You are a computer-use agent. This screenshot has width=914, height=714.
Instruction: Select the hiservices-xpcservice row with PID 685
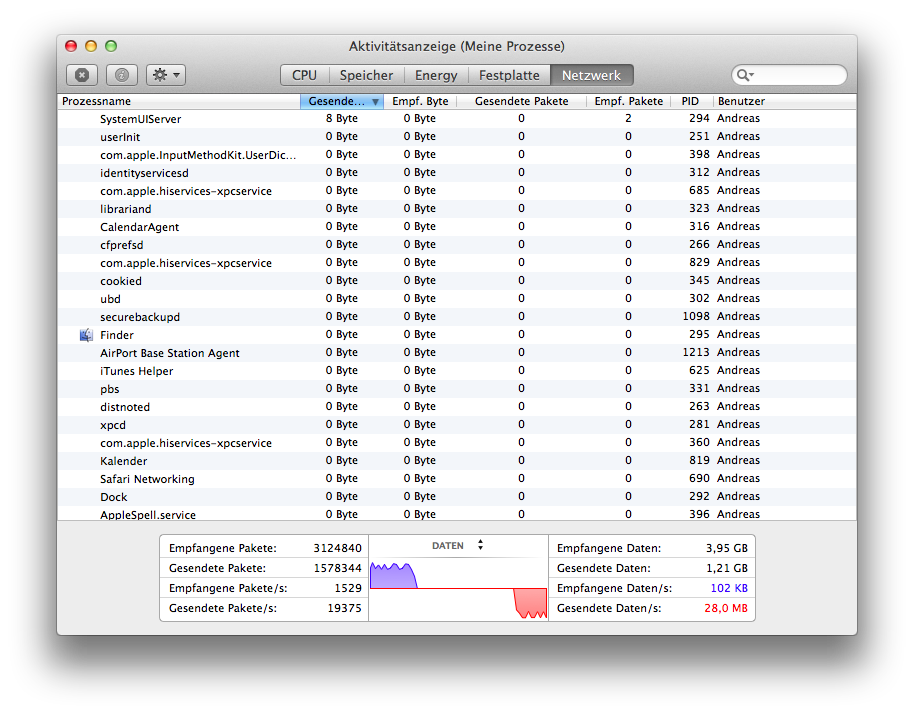point(457,191)
